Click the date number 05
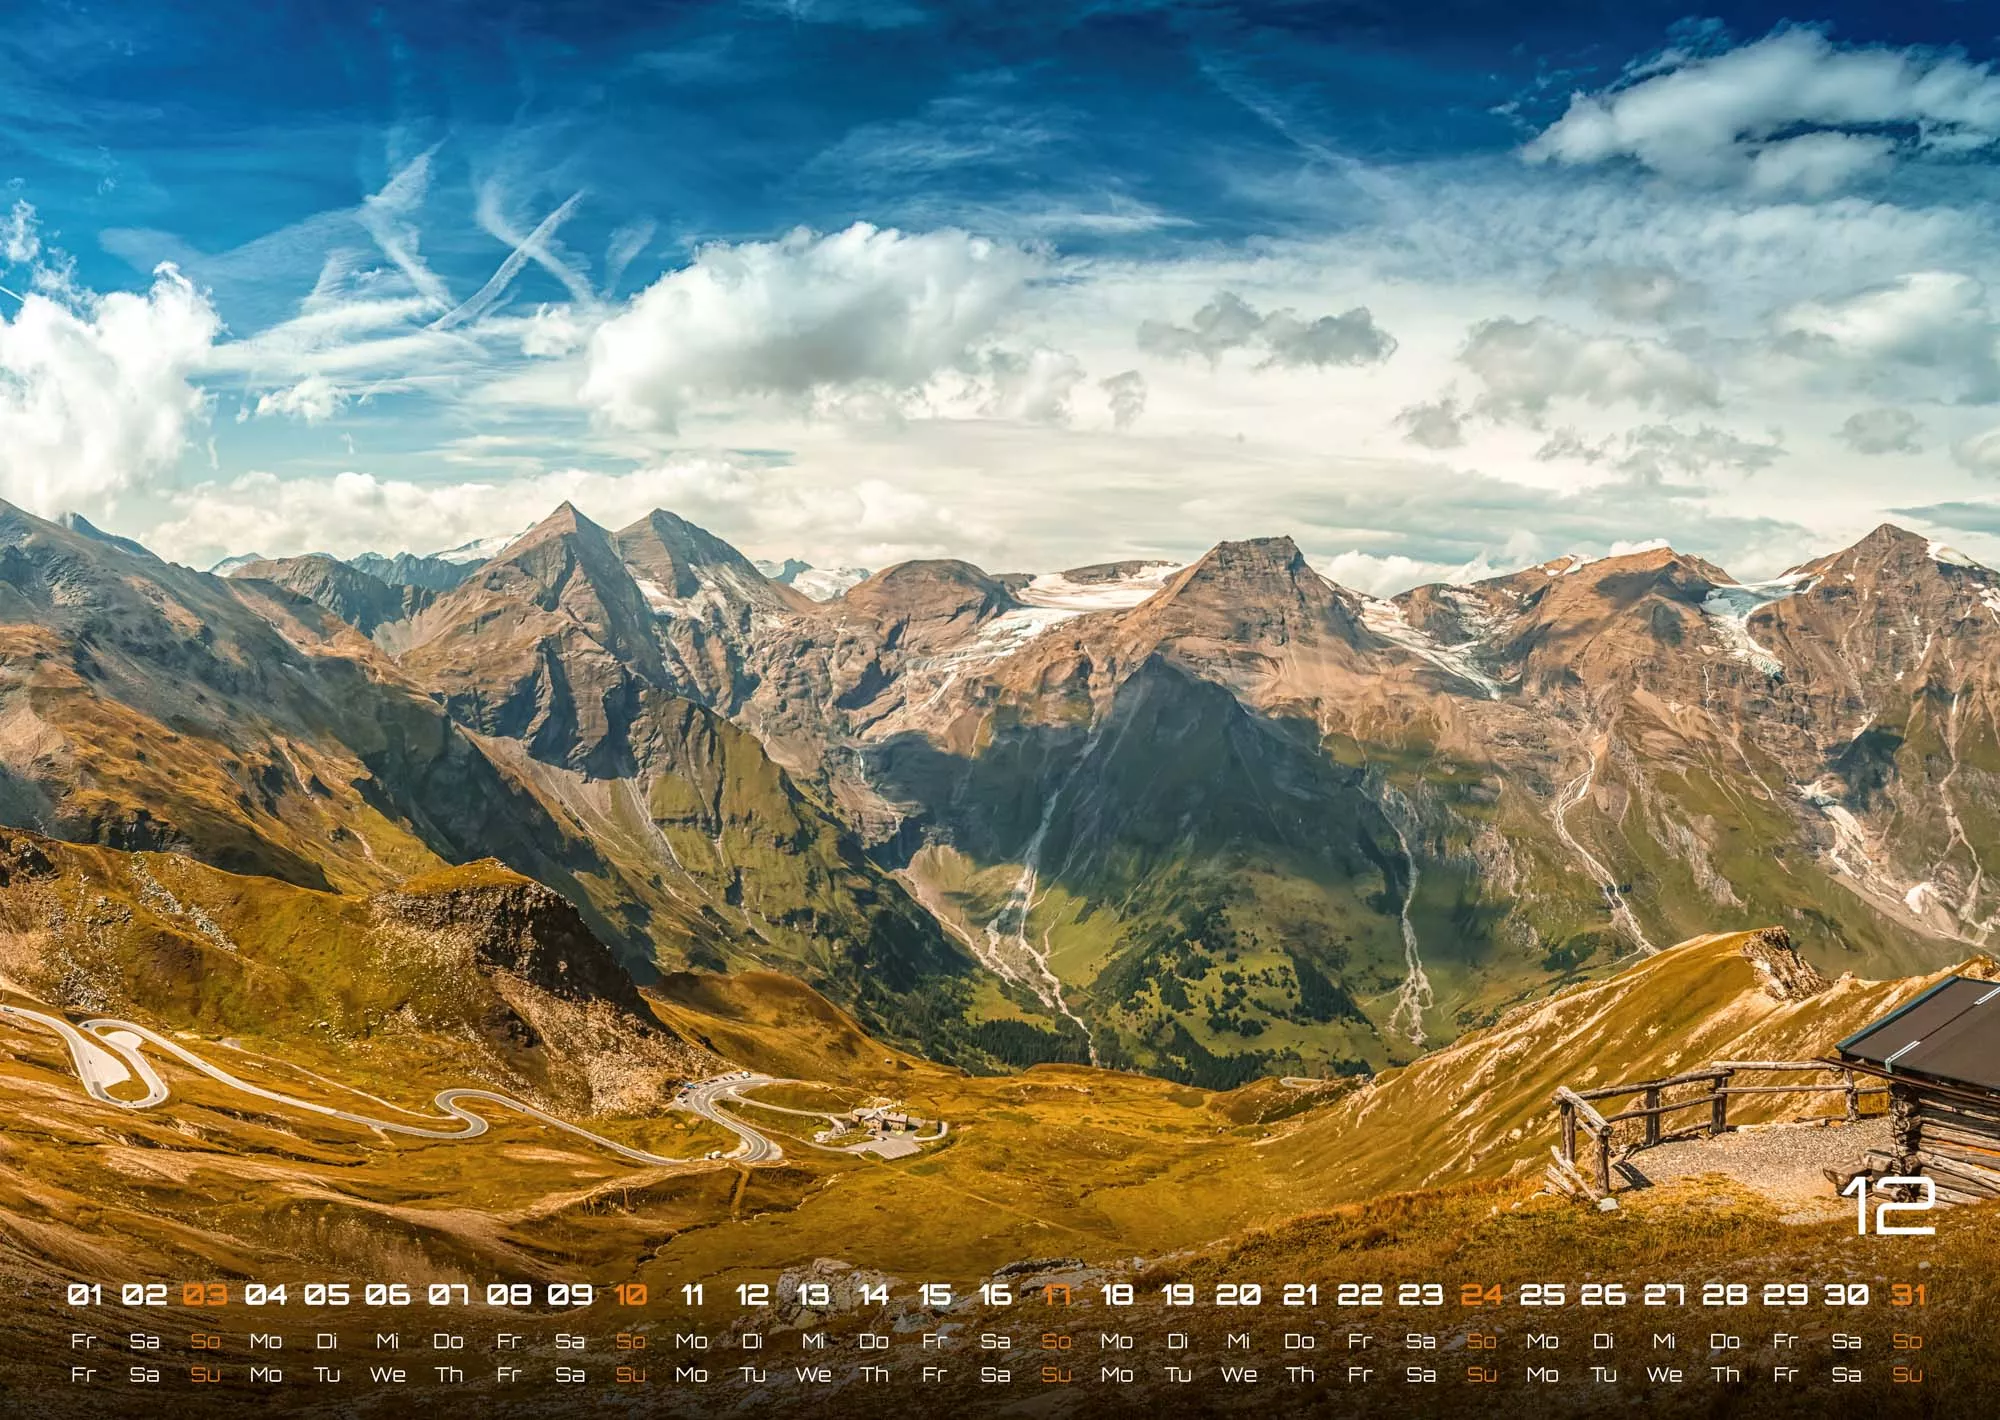 tap(327, 1295)
